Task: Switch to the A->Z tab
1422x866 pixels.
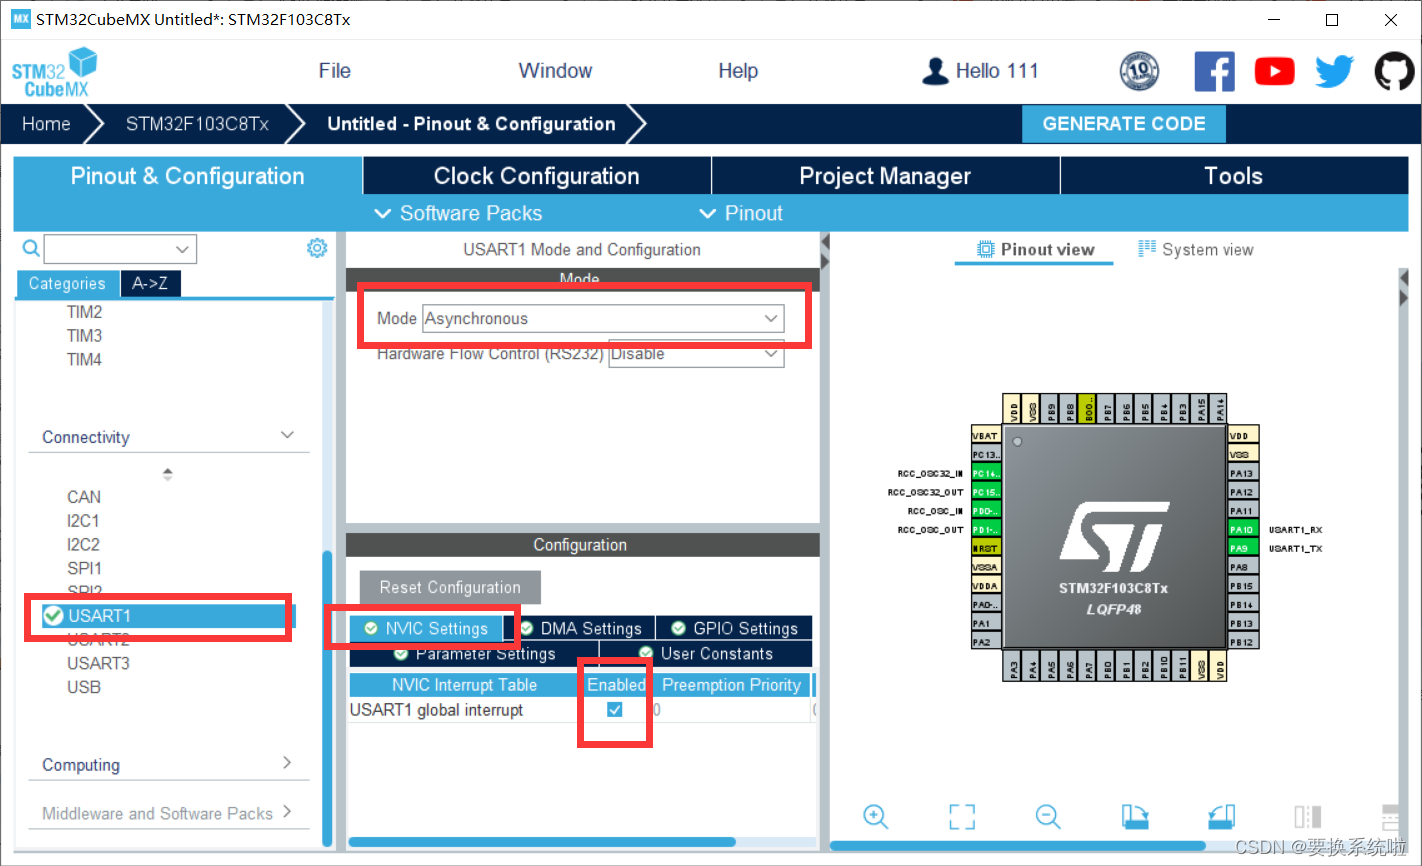Action: 150,284
